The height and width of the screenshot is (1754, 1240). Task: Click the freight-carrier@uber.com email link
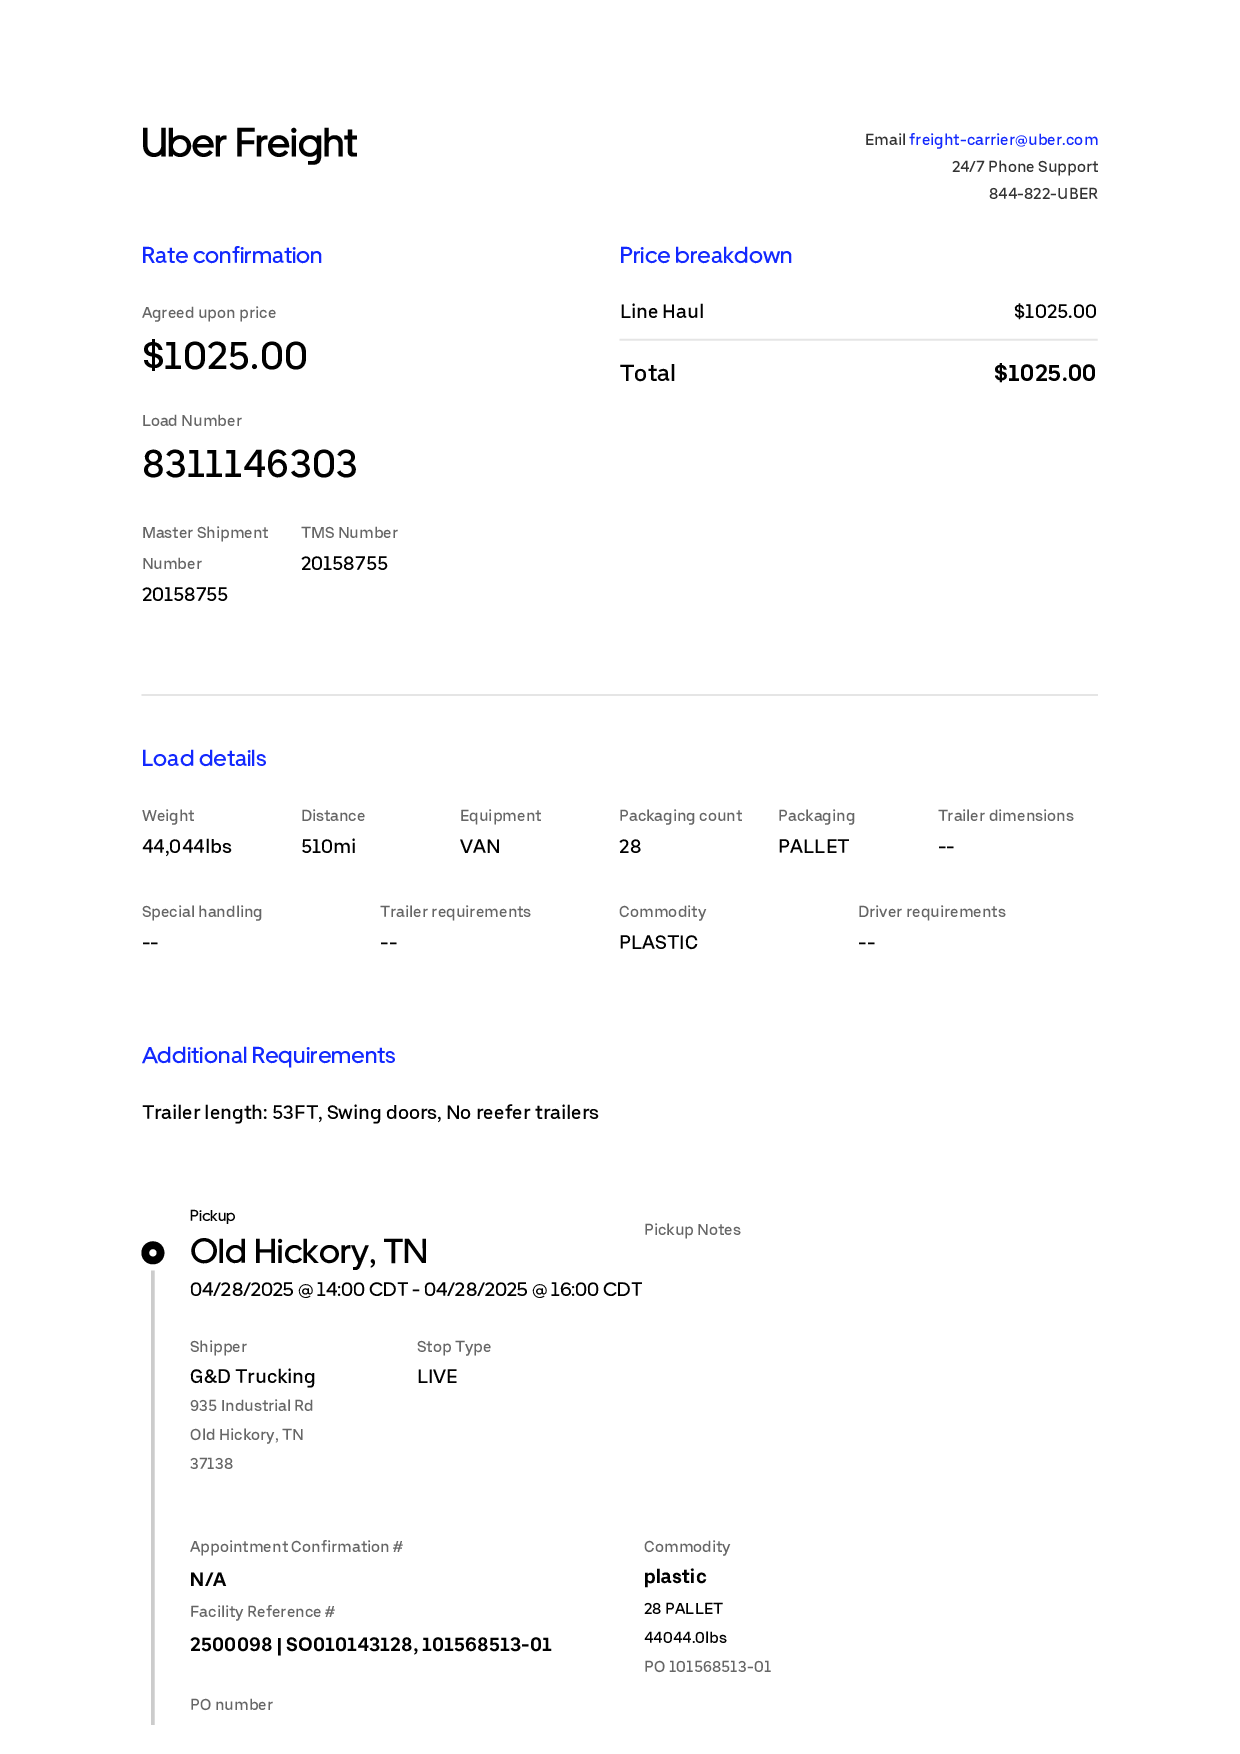(1003, 140)
